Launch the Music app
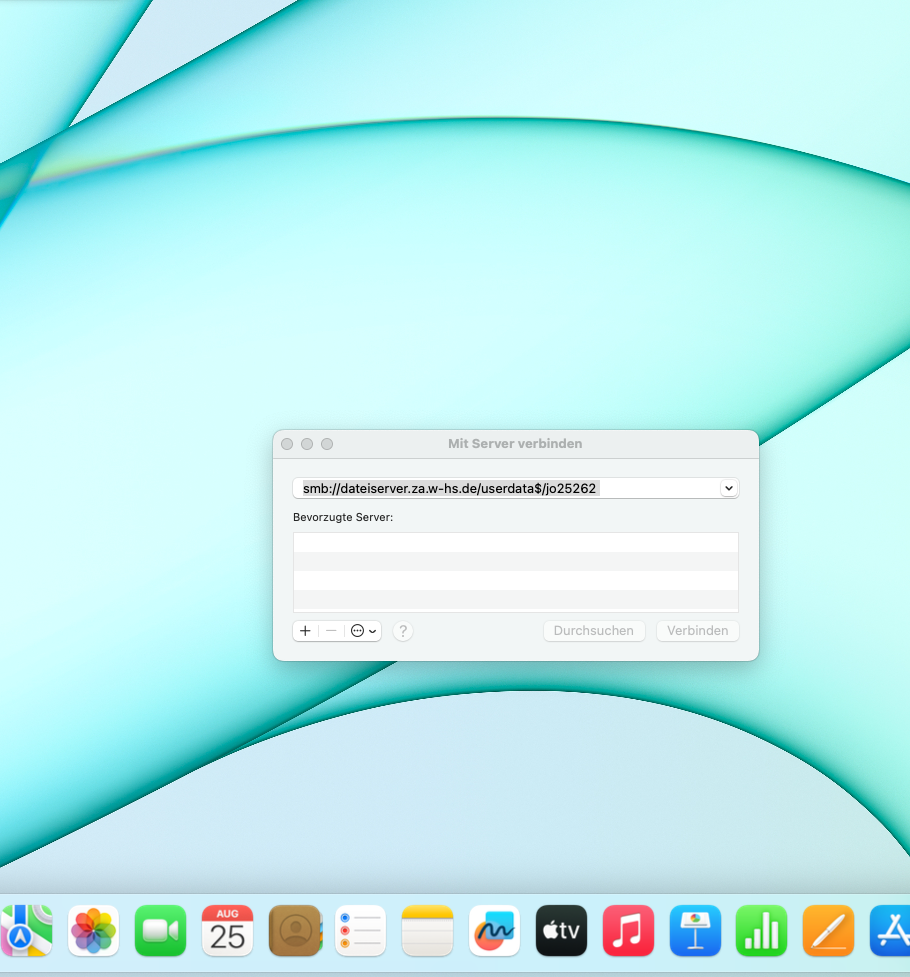Image resolution: width=910 pixels, height=977 pixels. (x=628, y=930)
